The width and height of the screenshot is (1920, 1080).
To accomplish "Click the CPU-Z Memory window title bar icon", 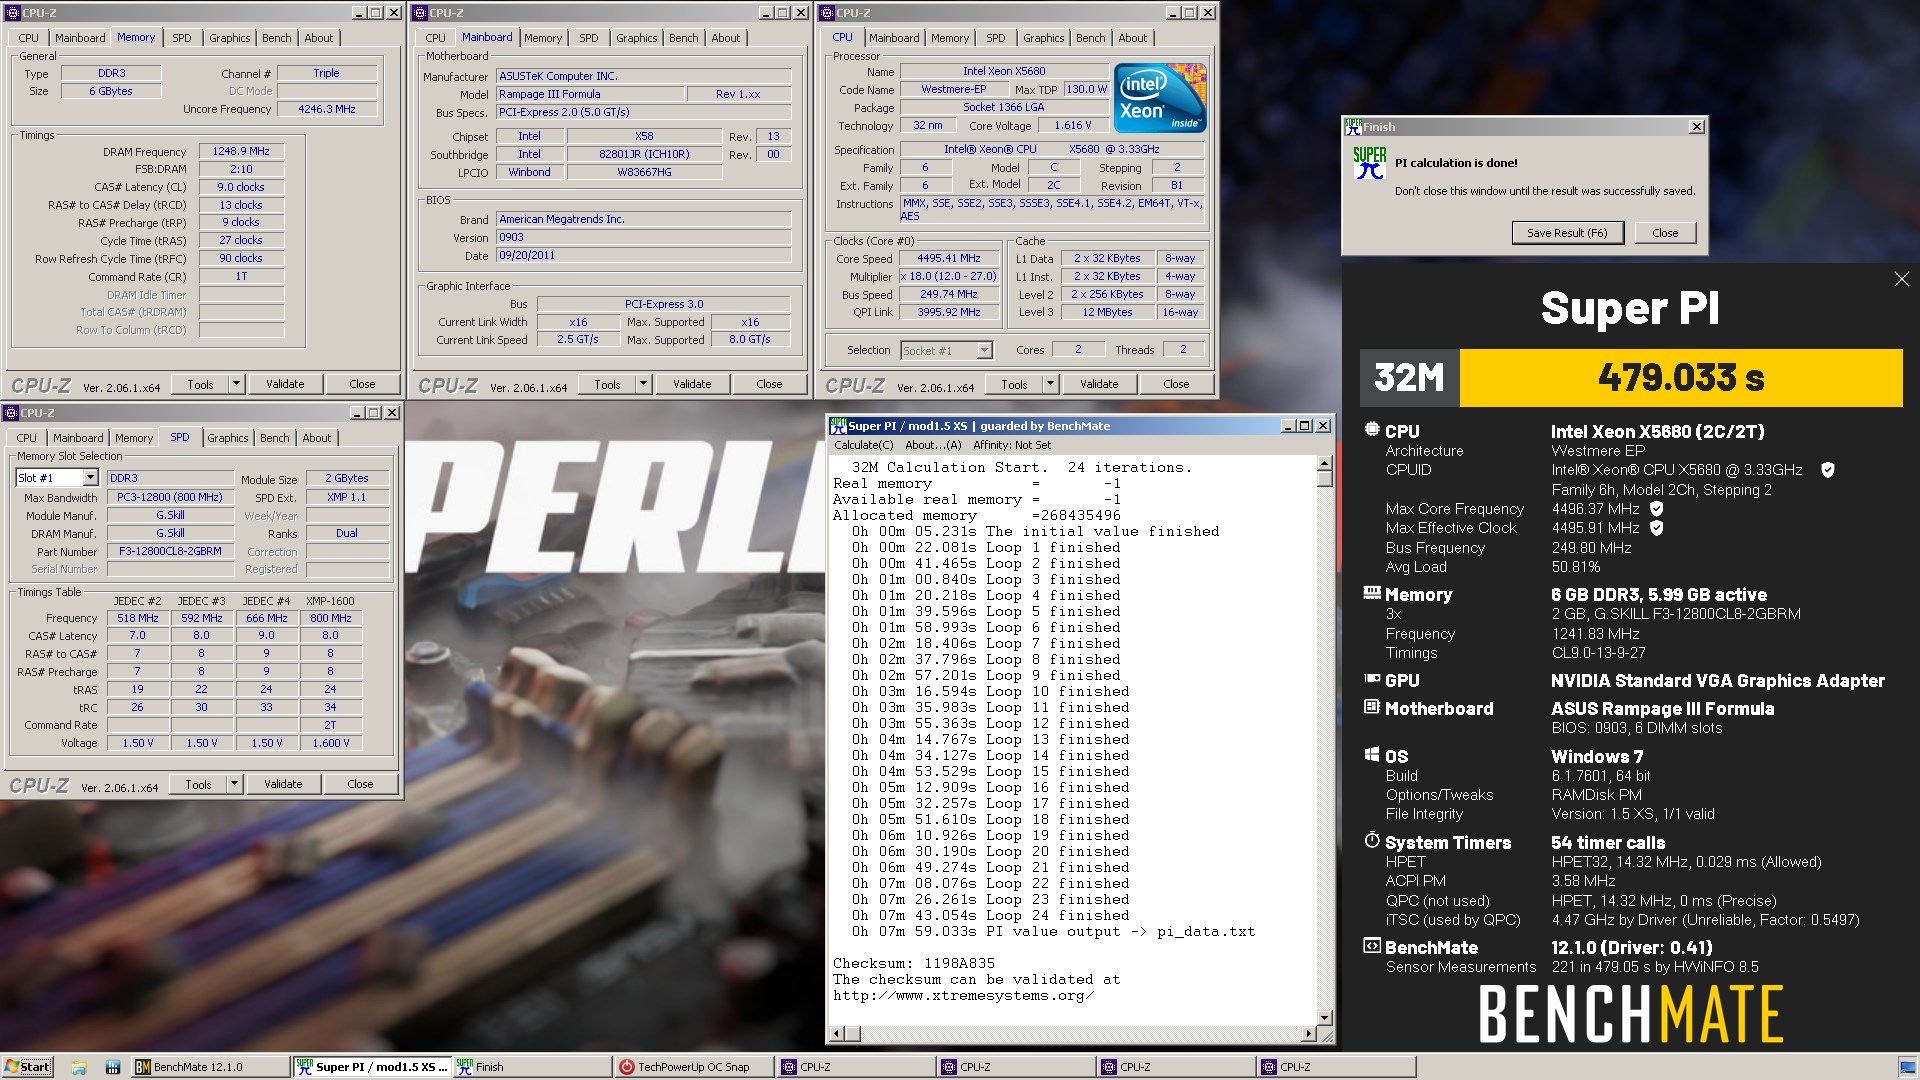I will 13,13.
